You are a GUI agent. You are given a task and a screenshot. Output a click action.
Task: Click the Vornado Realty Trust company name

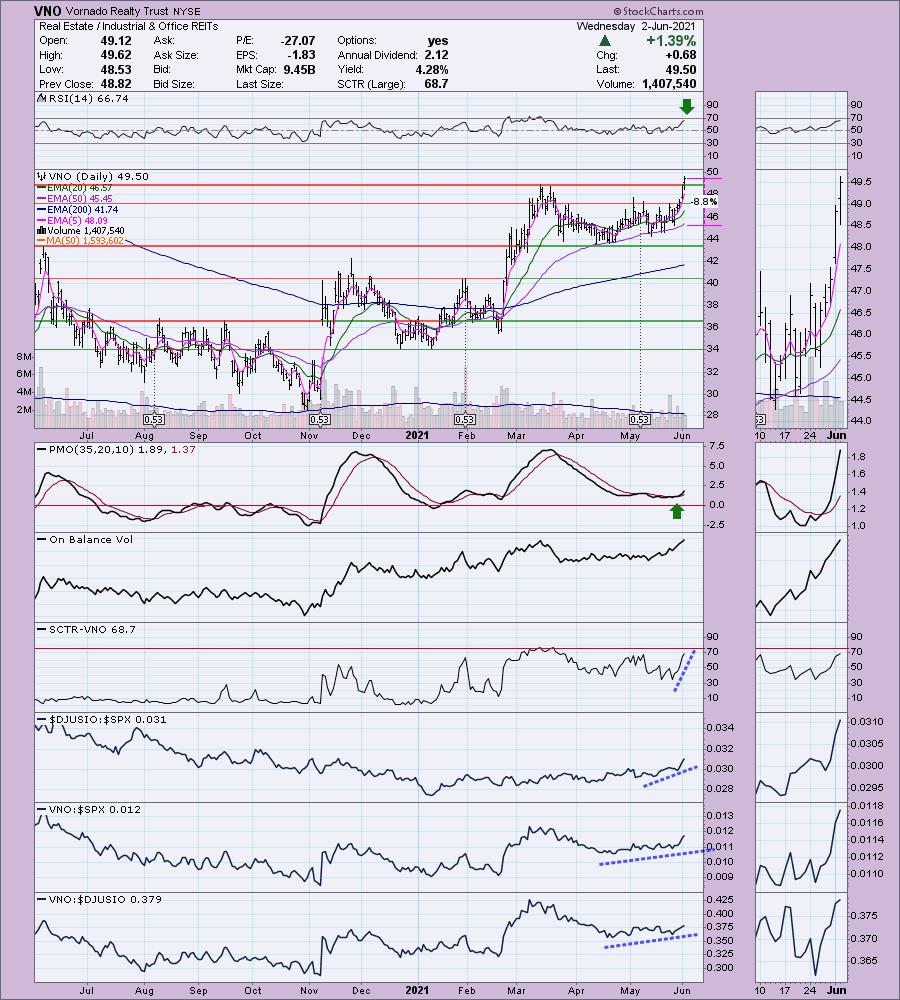[117, 11]
